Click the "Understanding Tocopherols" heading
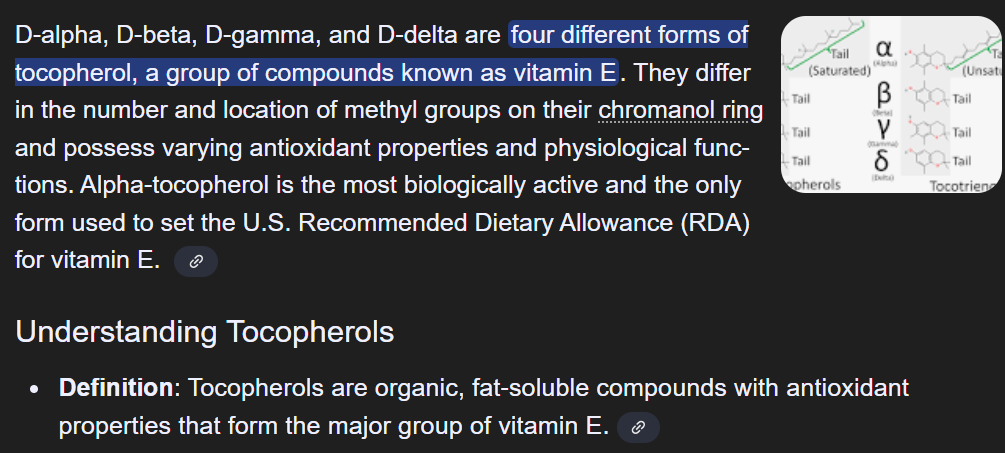 tap(205, 332)
